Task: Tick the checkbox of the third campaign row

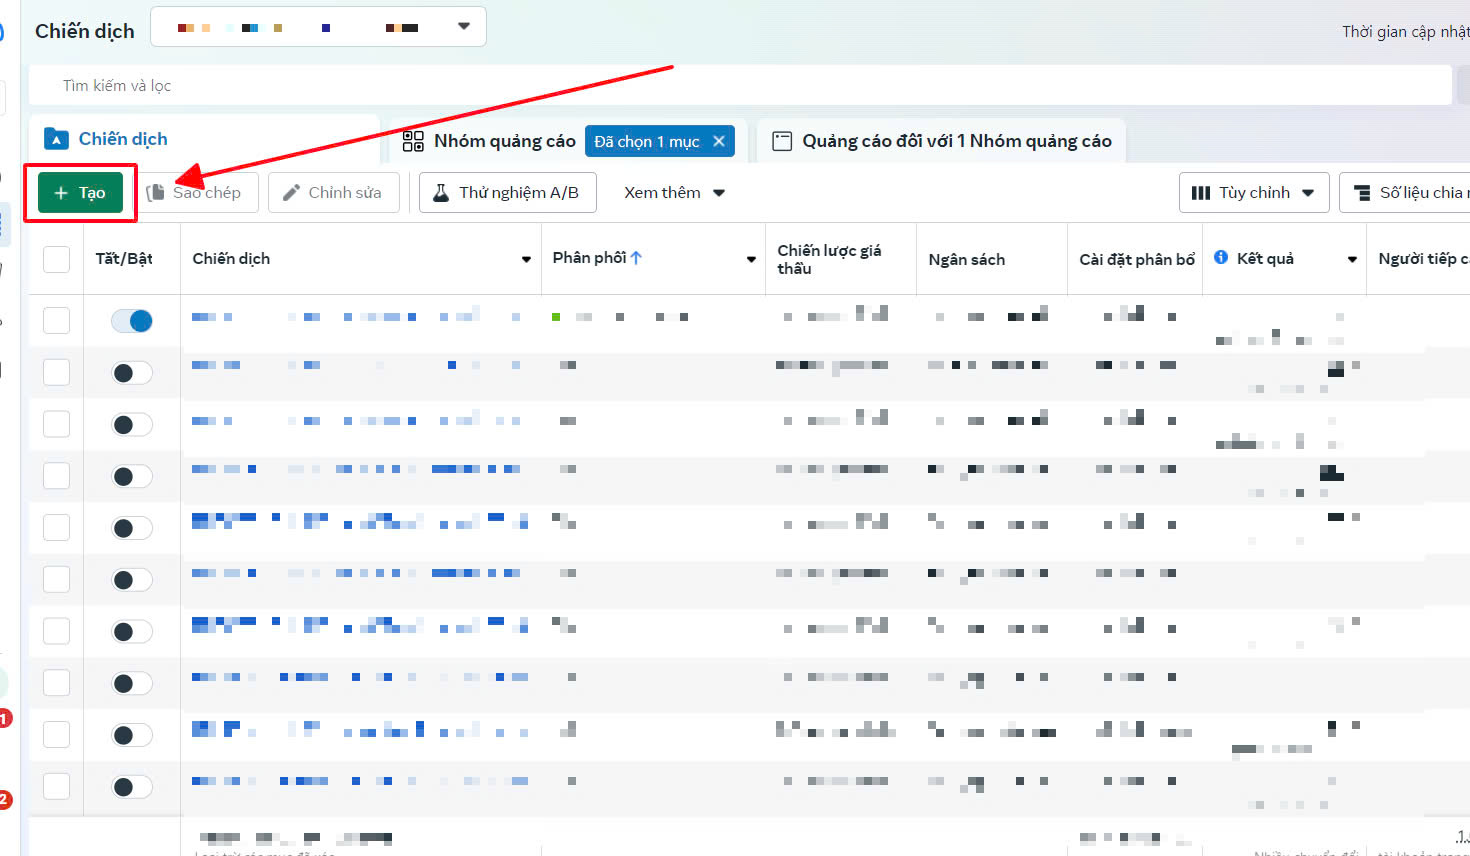Action: (x=57, y=424)
